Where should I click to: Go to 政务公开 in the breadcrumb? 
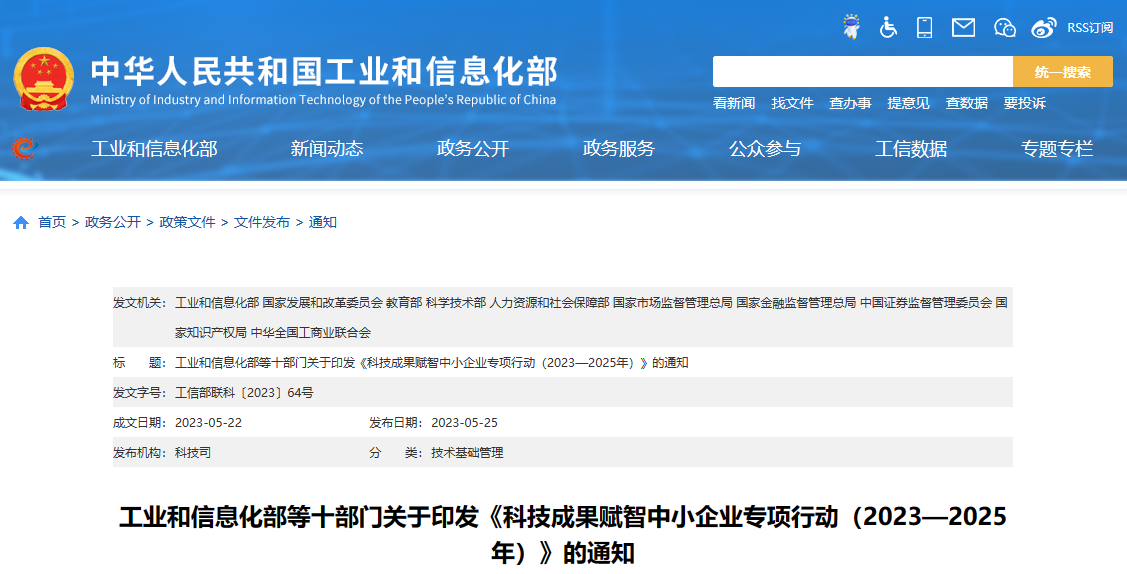click(x=113, y=223)
